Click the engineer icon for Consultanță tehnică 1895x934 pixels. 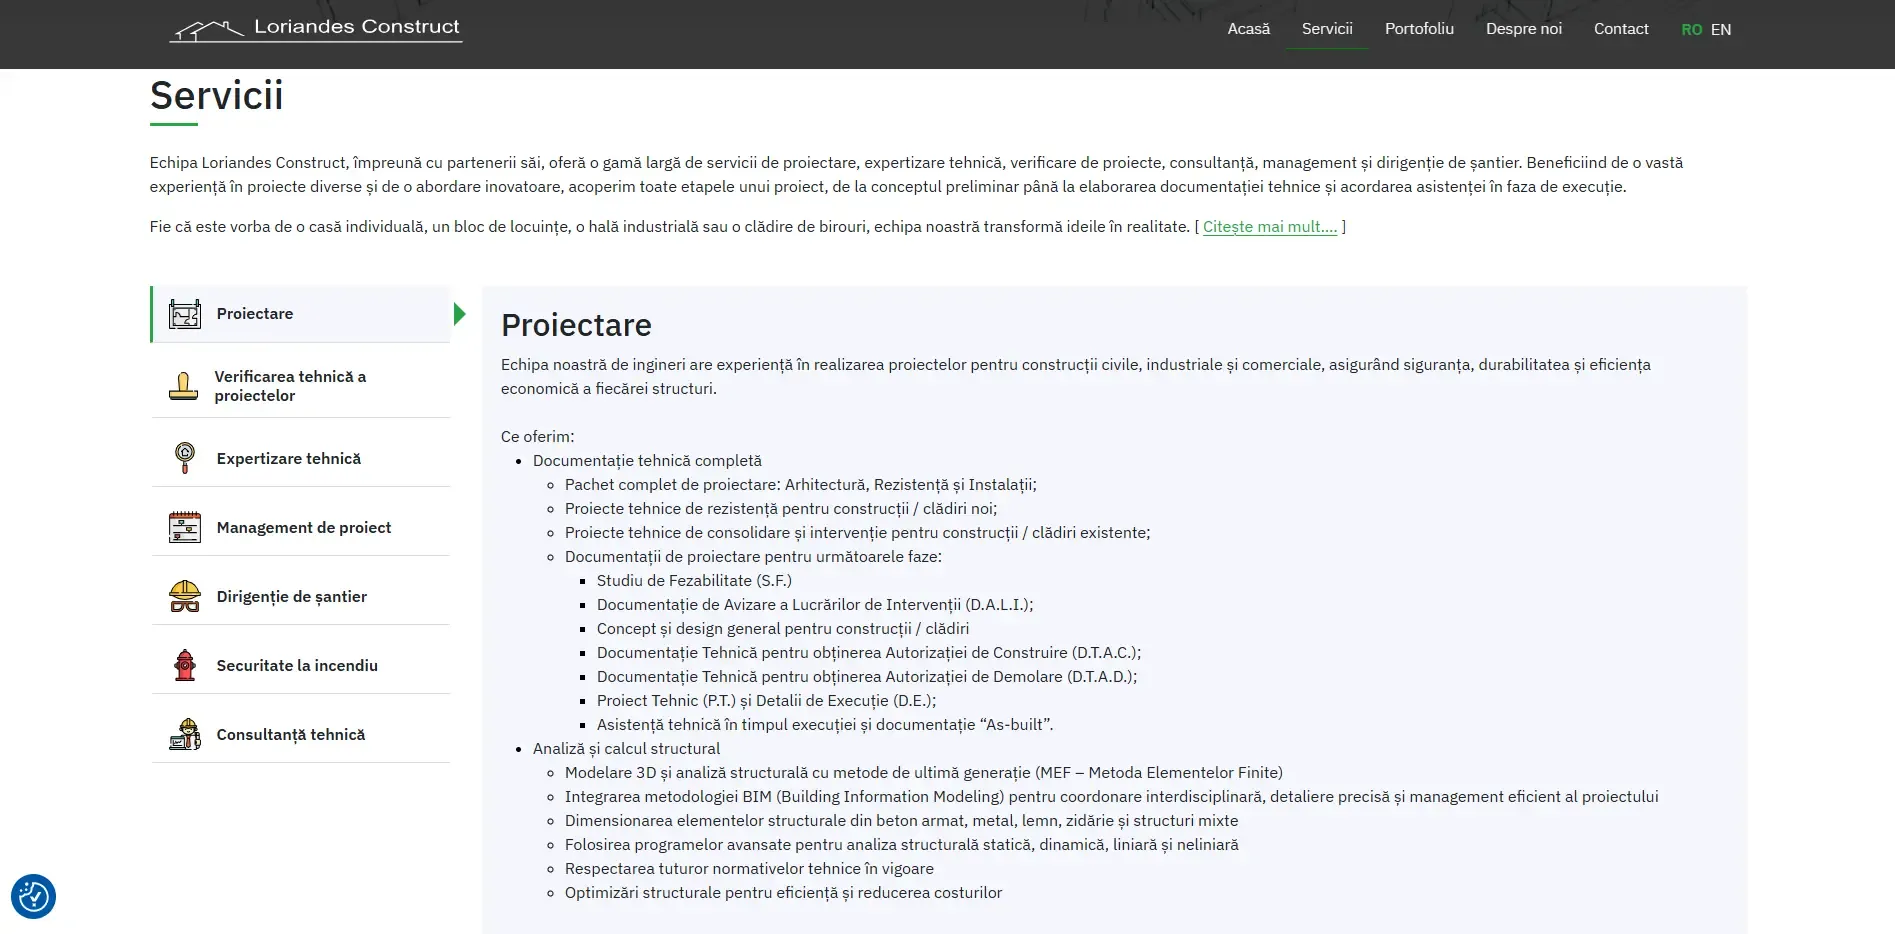[x=185, y=734]
